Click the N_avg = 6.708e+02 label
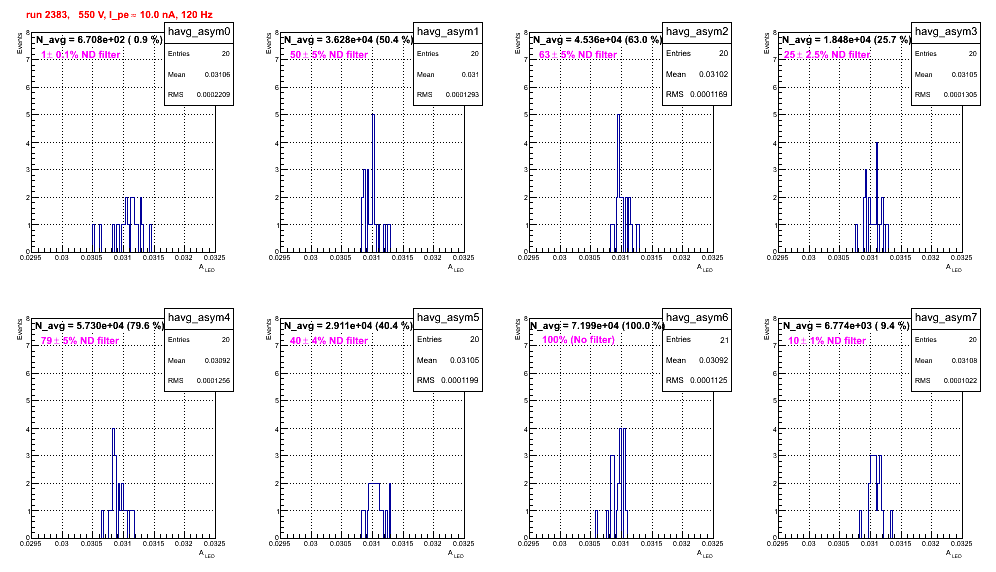 pyautogui.click(x=98, y=39)
